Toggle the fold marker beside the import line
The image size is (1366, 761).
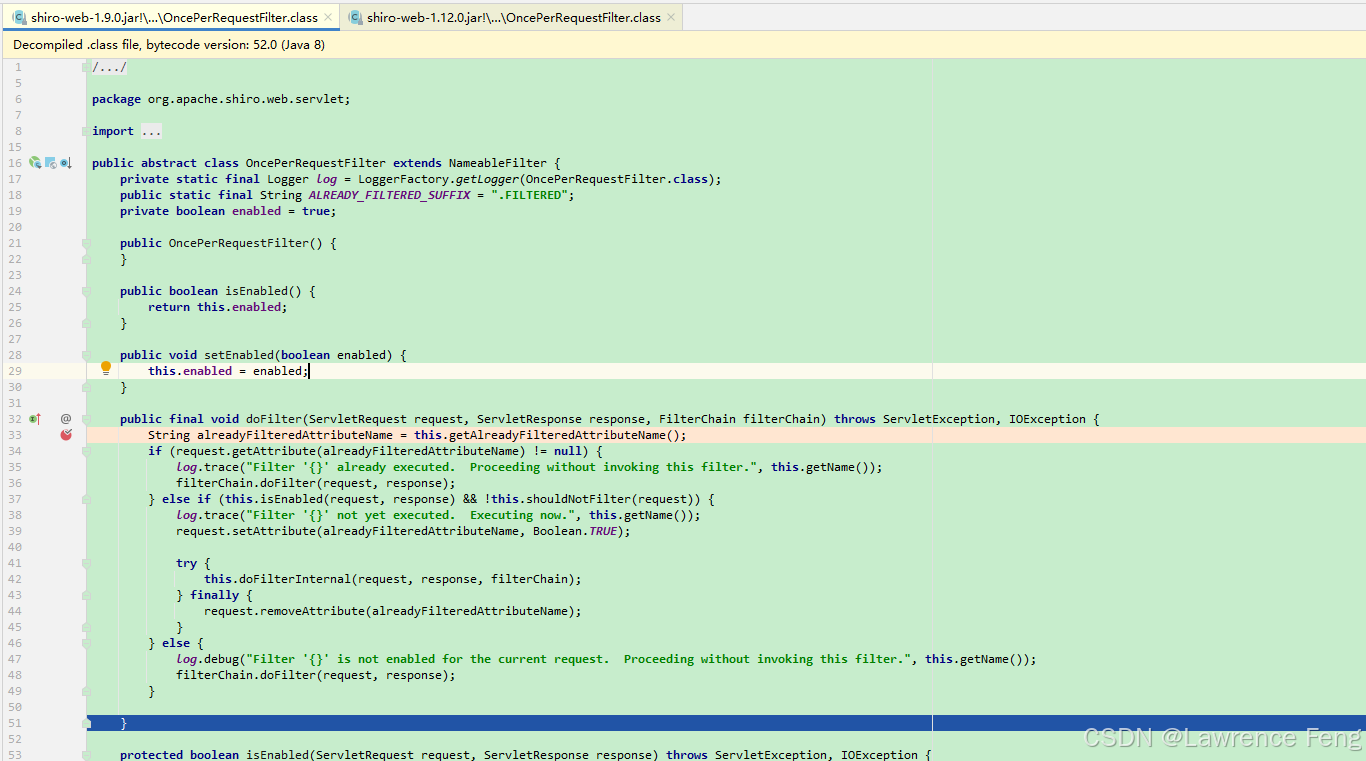[86, 131]
